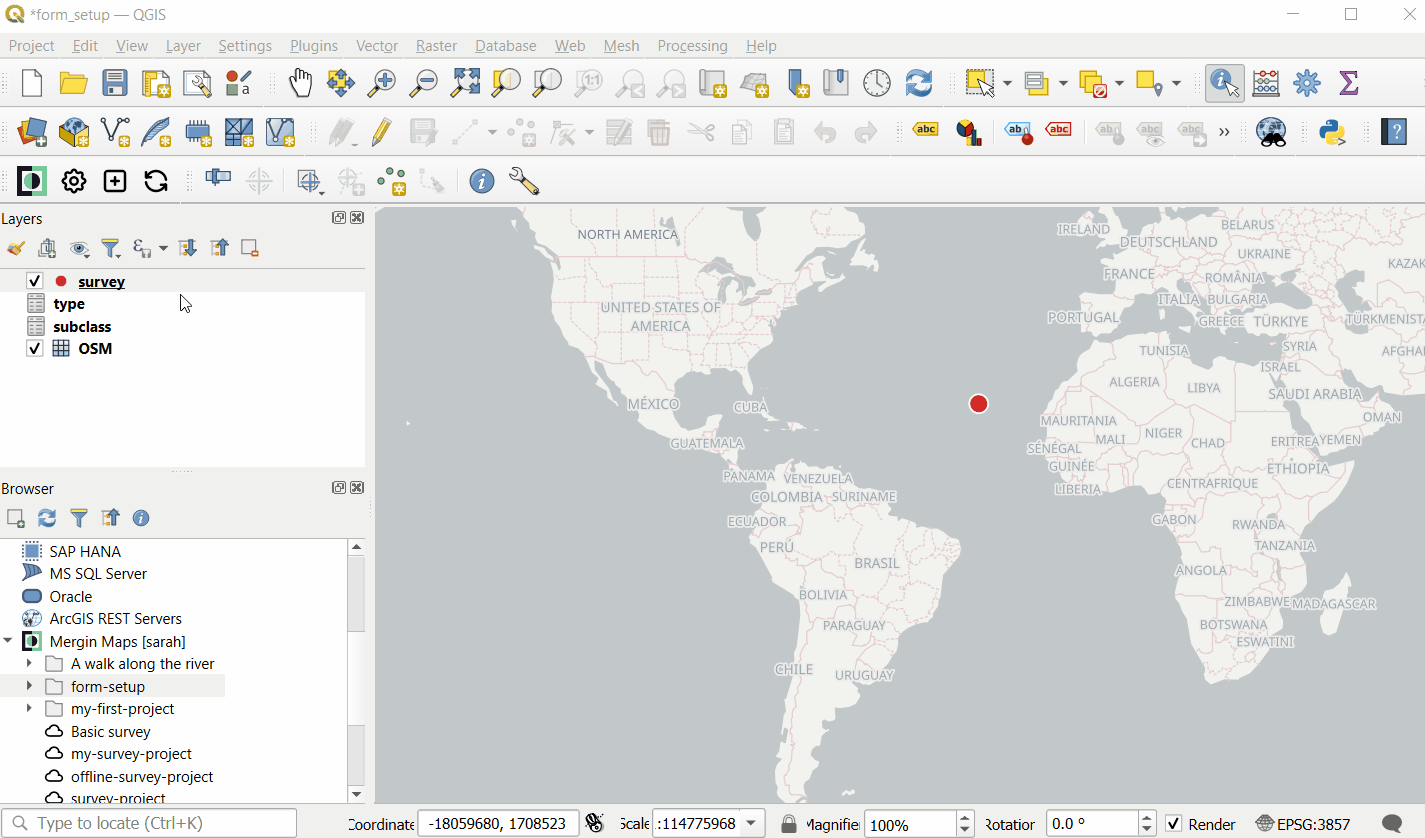
Task: Open the Vector menu
Action: (377, 46)
